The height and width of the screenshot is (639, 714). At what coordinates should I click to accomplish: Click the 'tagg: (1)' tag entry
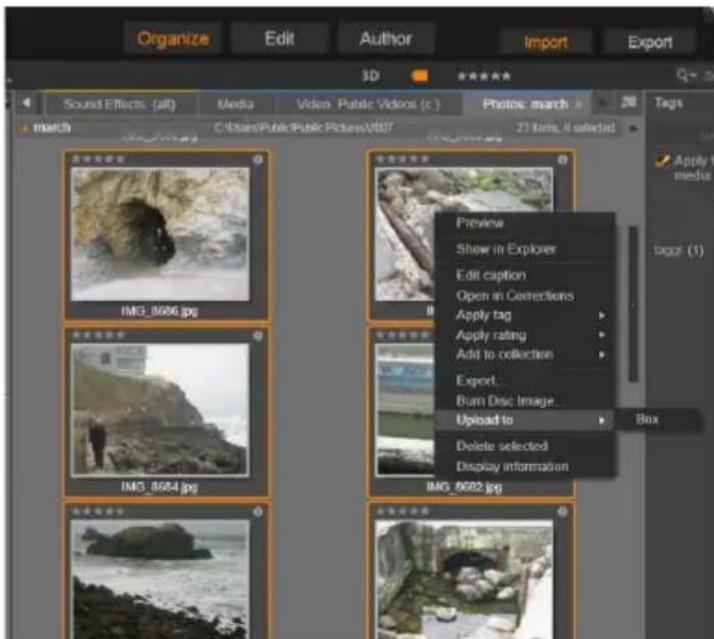click(x=679, y=251)
